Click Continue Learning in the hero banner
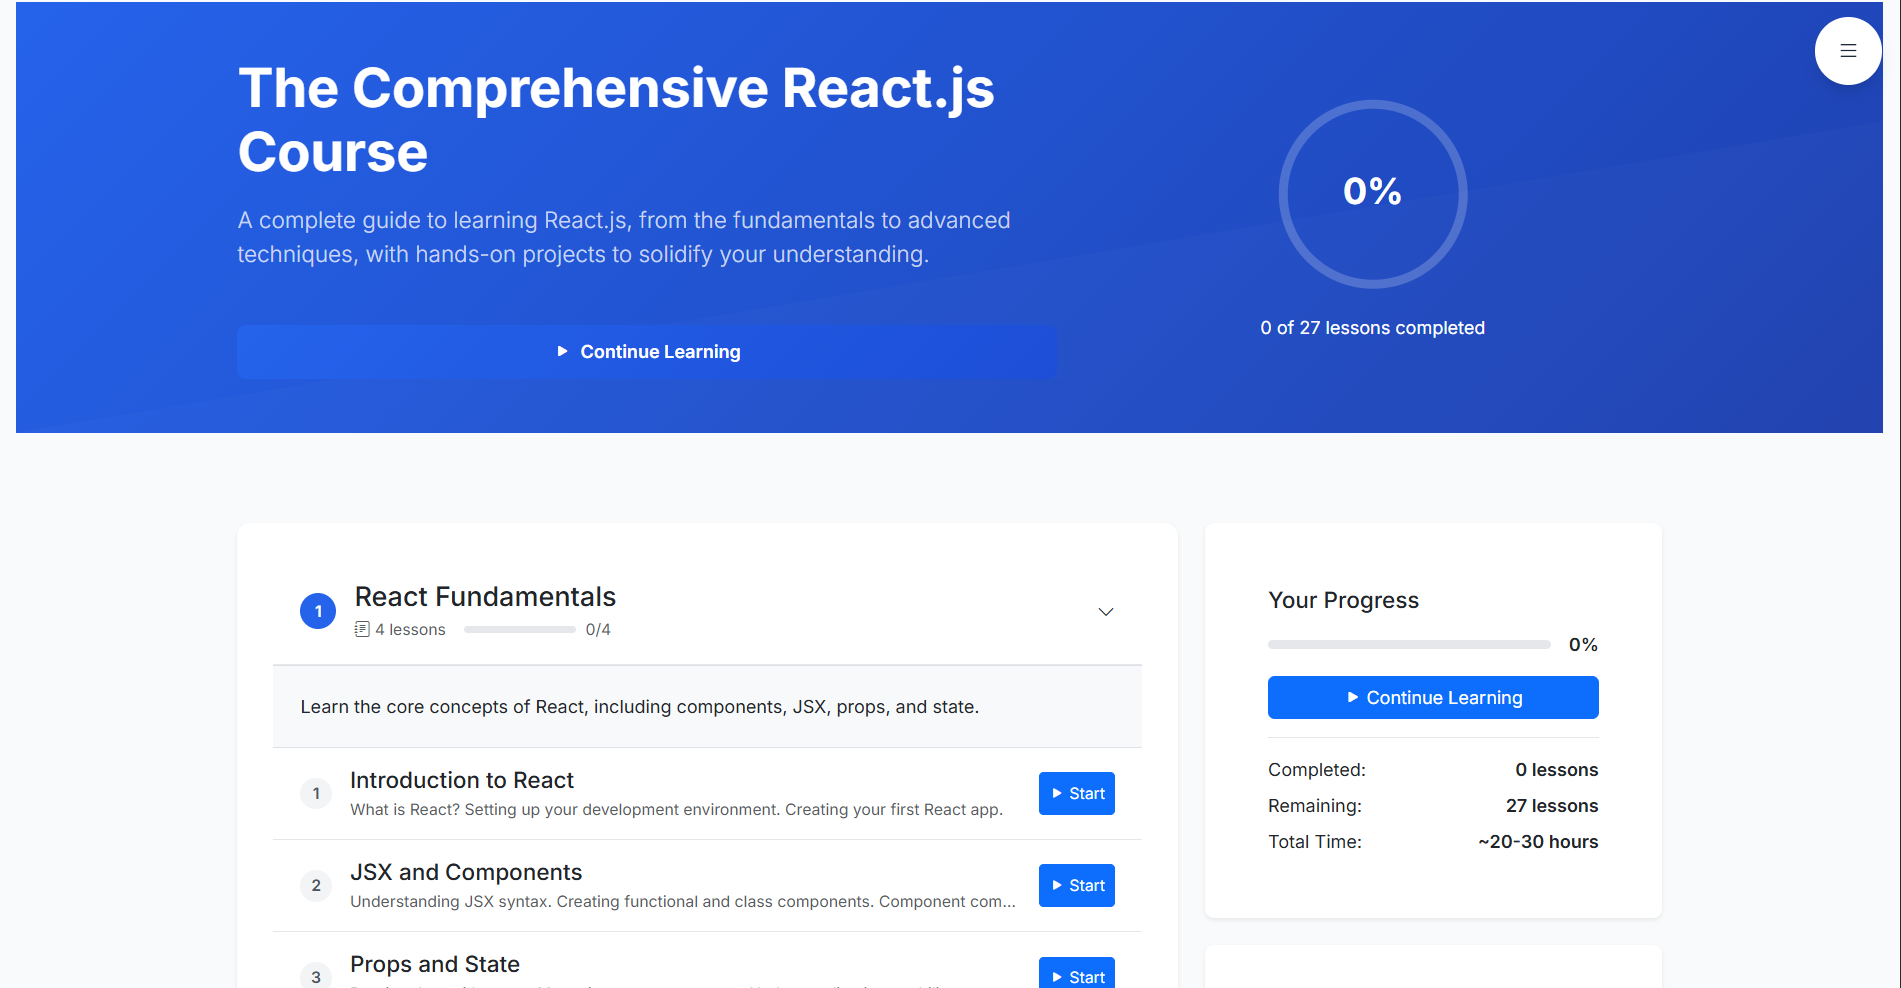This screenshot has height=988, width=1901. [x=647, y=352]
